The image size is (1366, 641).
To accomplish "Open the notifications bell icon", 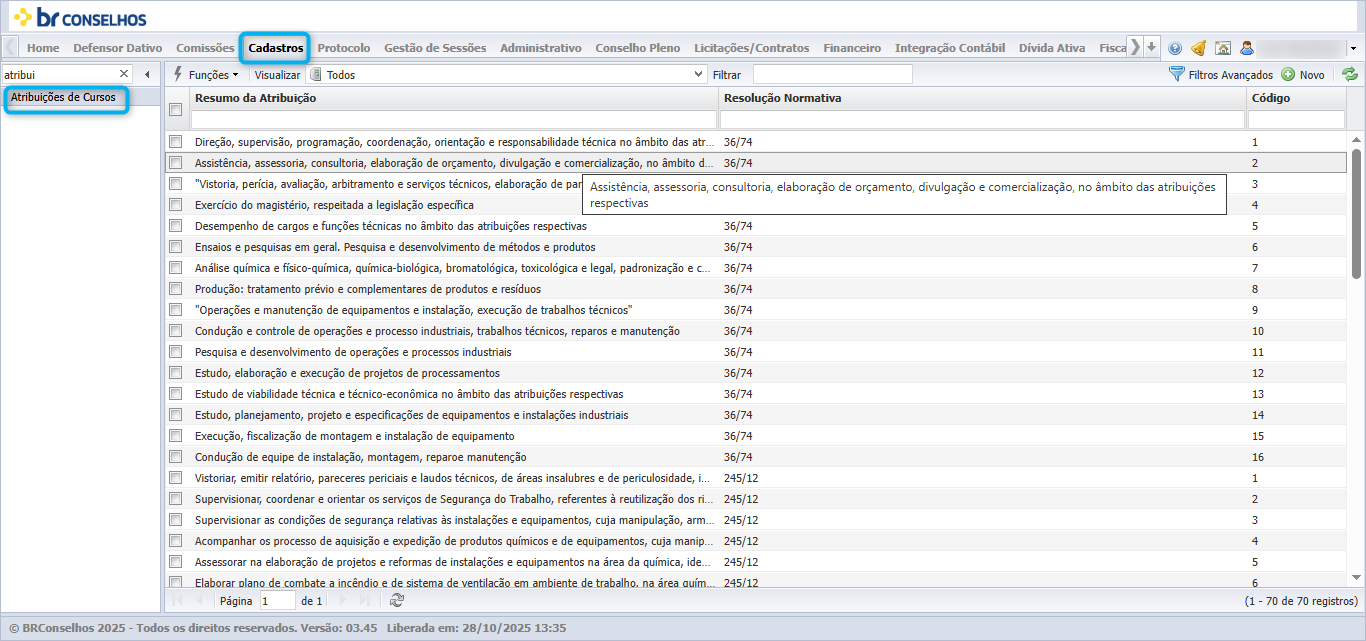I will click(1198, 48).
